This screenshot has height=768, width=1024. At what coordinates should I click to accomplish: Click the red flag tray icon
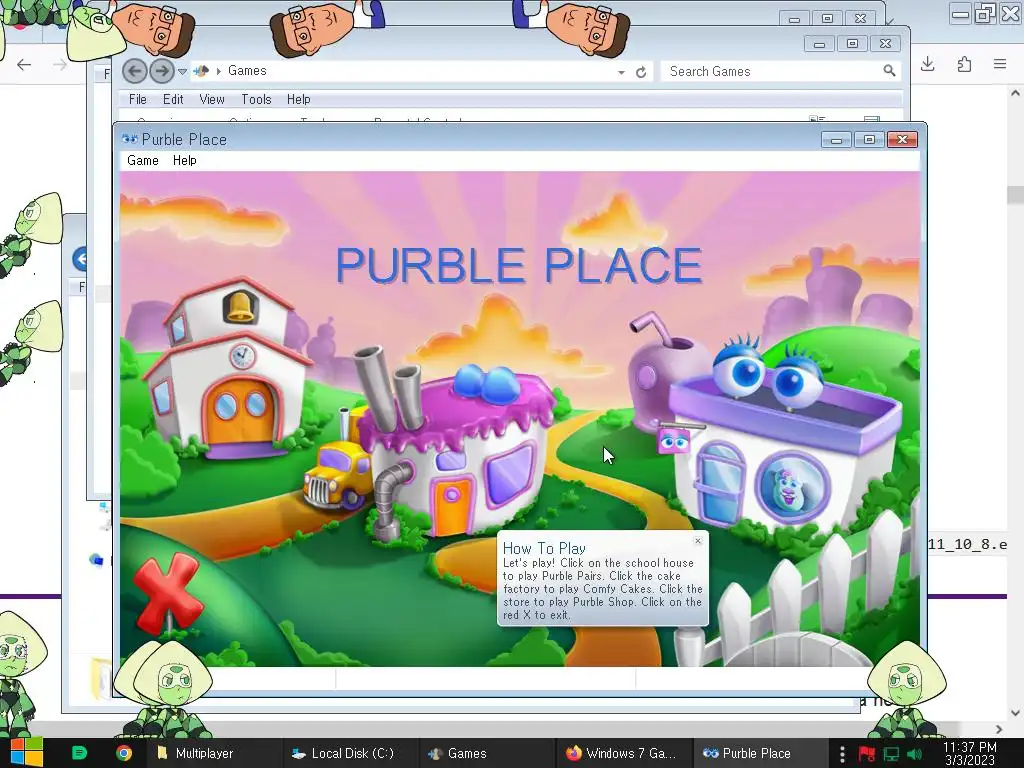[x=867, y=754]
